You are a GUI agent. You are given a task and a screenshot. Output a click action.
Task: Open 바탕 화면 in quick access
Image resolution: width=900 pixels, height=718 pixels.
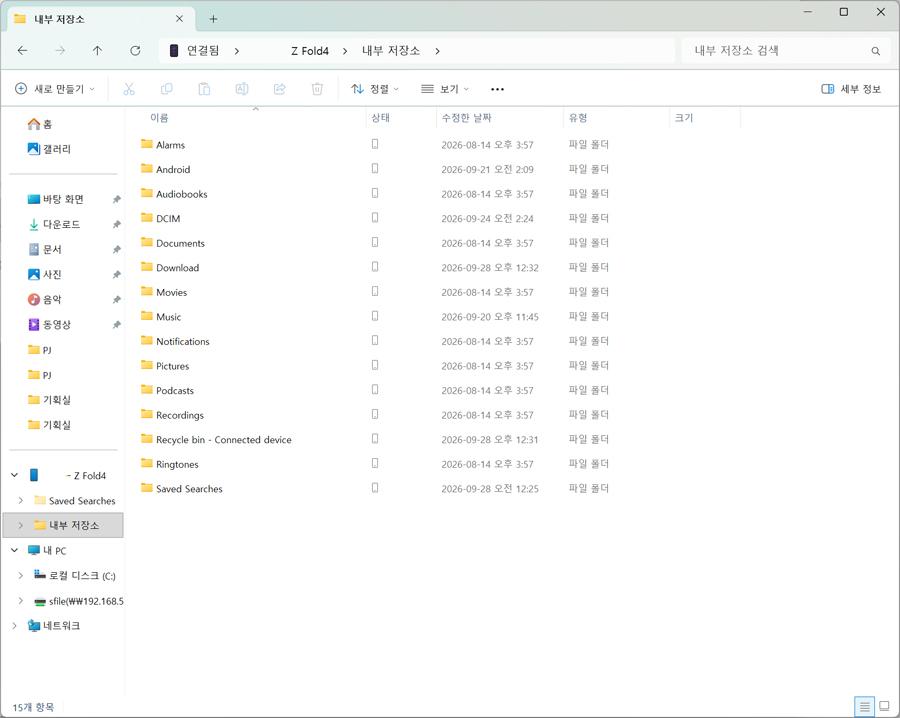(56, 199)
